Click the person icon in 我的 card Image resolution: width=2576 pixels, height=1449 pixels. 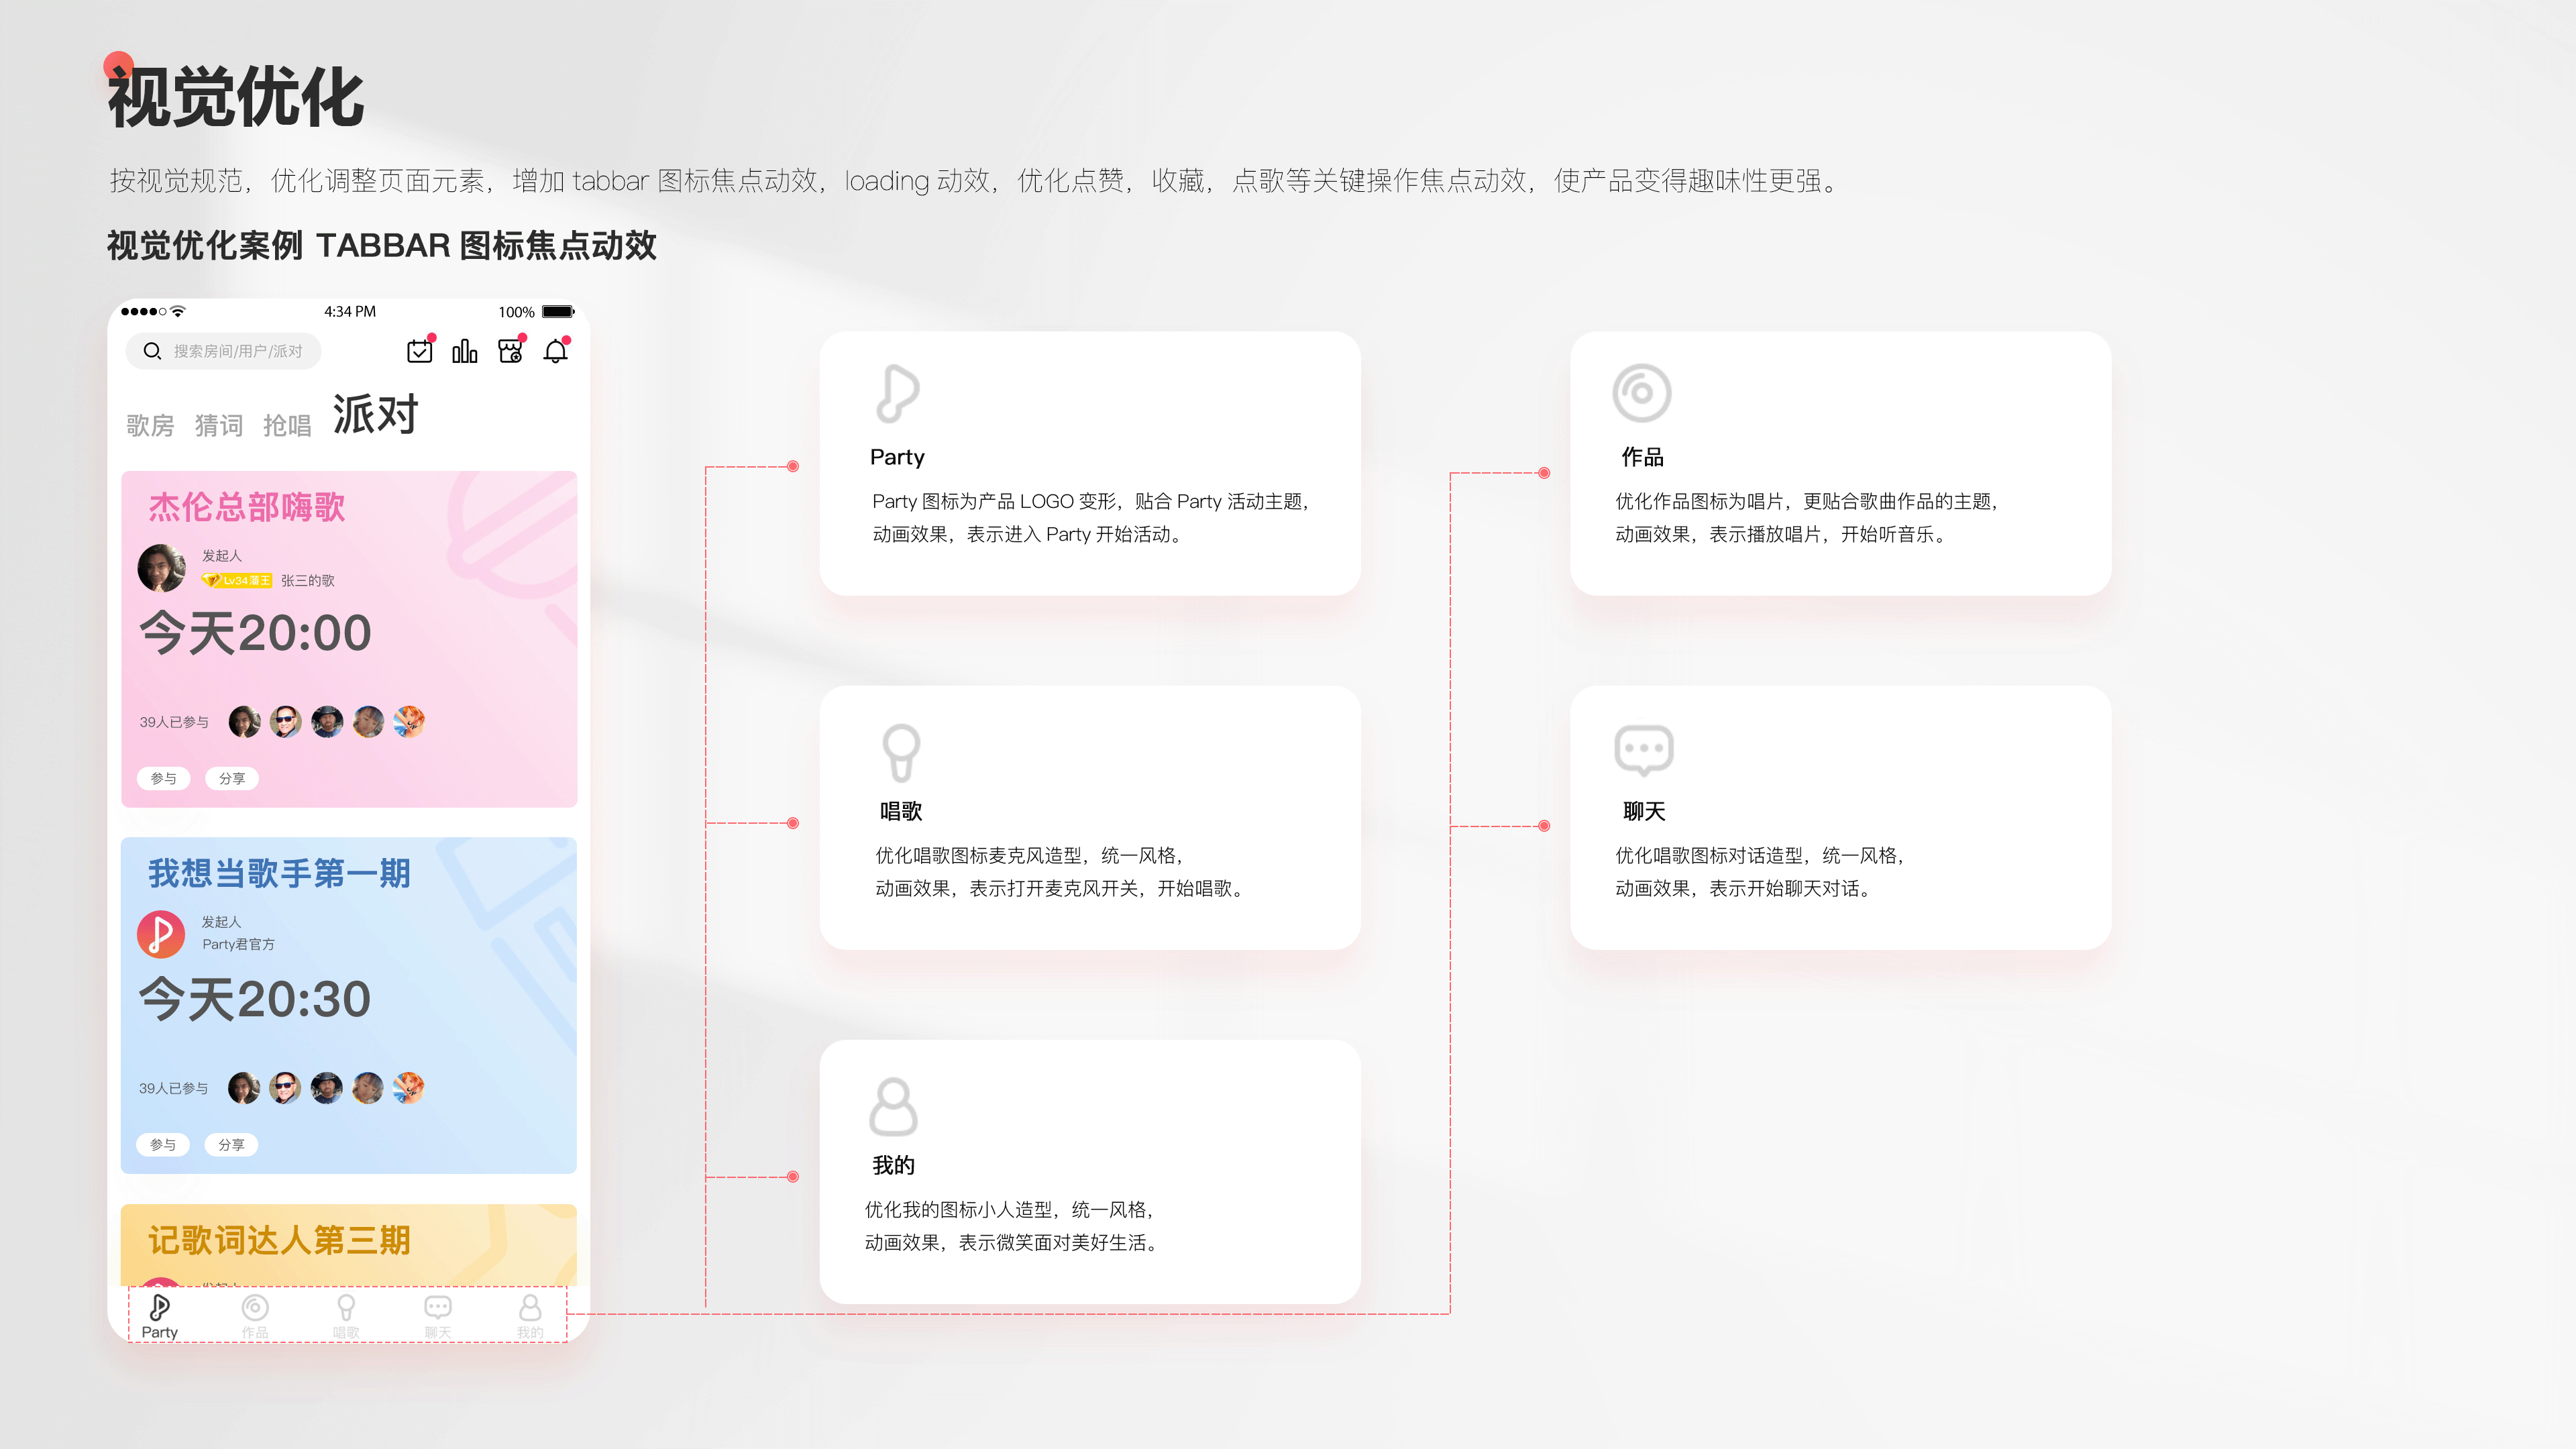point(893,1106)
